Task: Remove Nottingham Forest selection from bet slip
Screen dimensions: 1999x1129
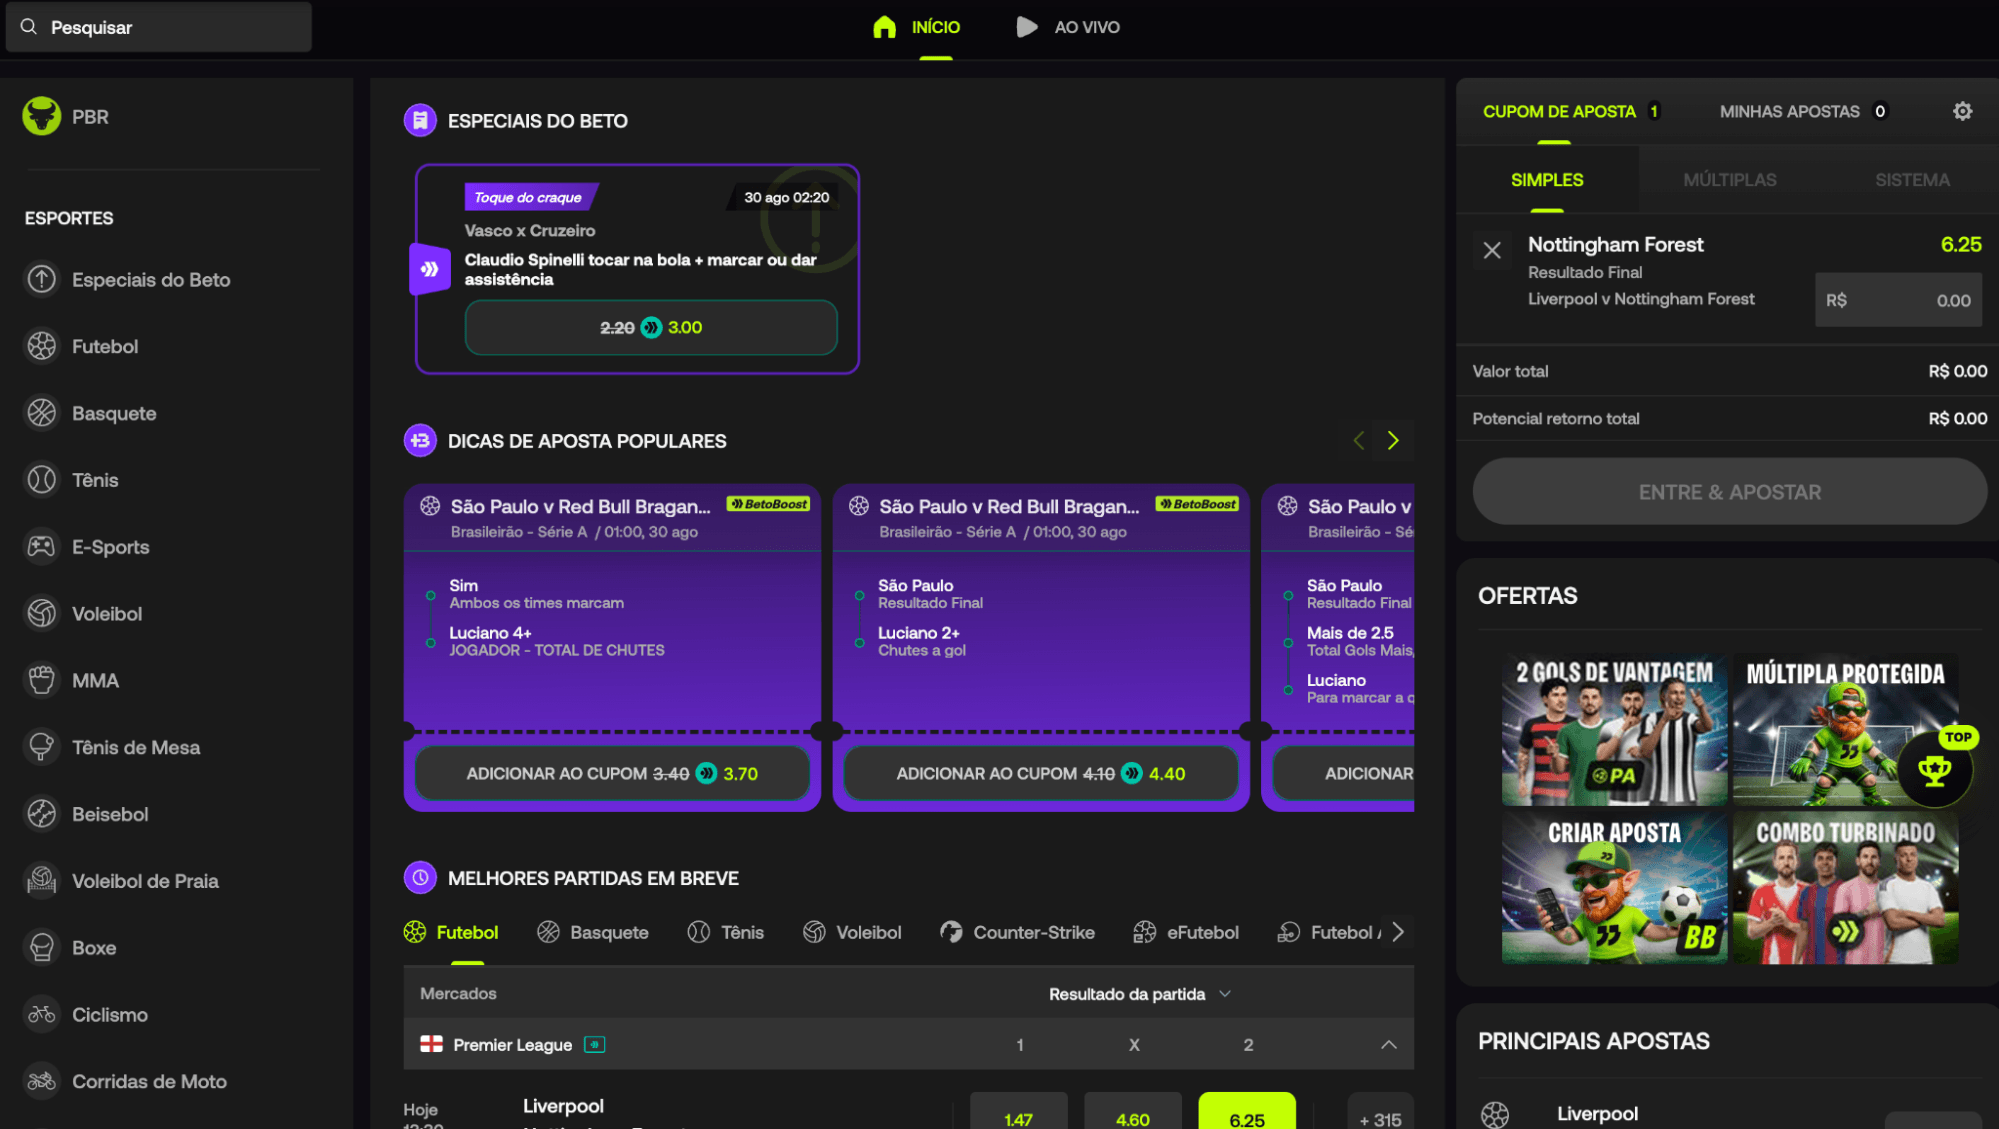Action: tap(1491, 250)
